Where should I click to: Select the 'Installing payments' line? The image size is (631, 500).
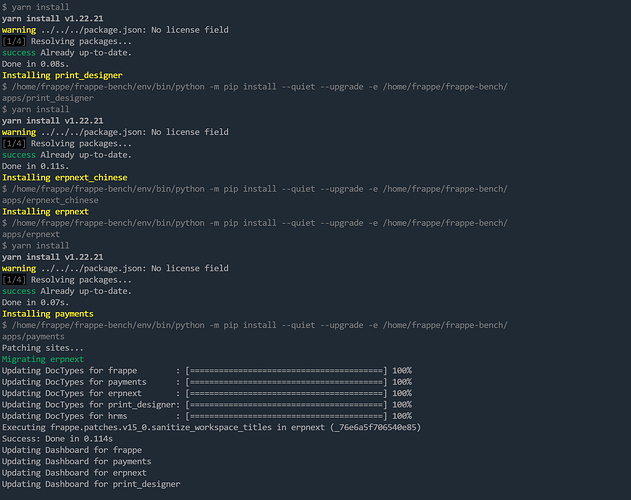(48, 314)
